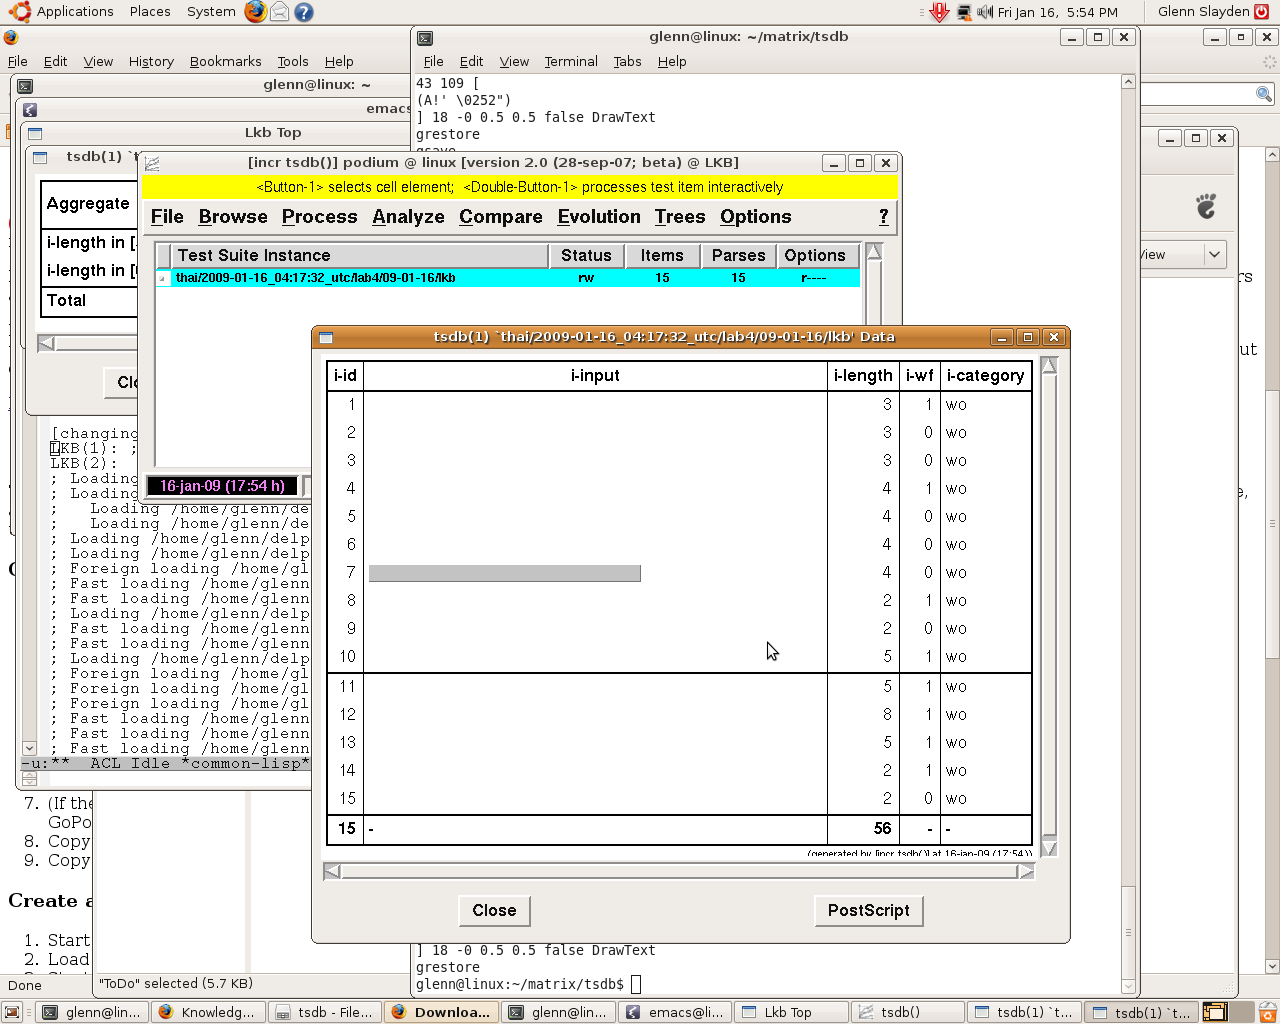The image size is (1280, 1024).
Task: Click the trash icon in bottom panel
Action: click(x=1267, y=1012)
